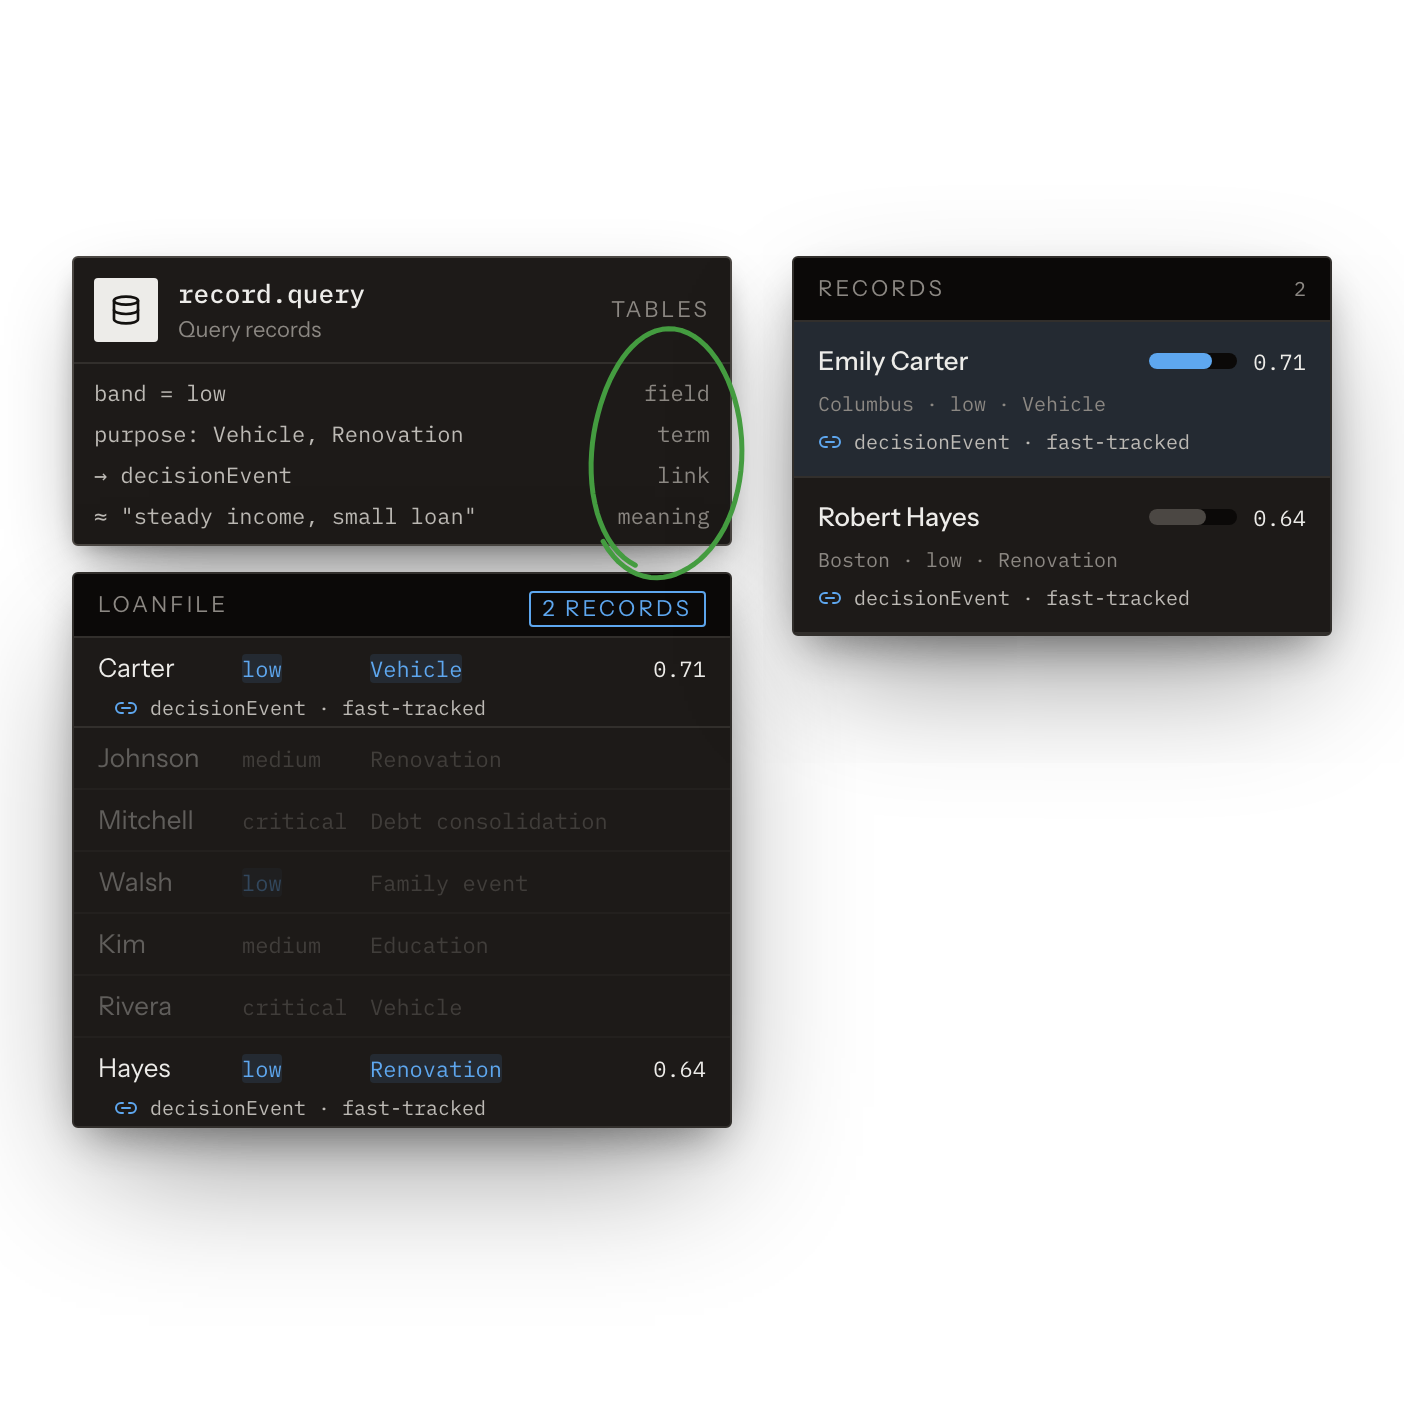Select the Carter row name

(136, 669)
